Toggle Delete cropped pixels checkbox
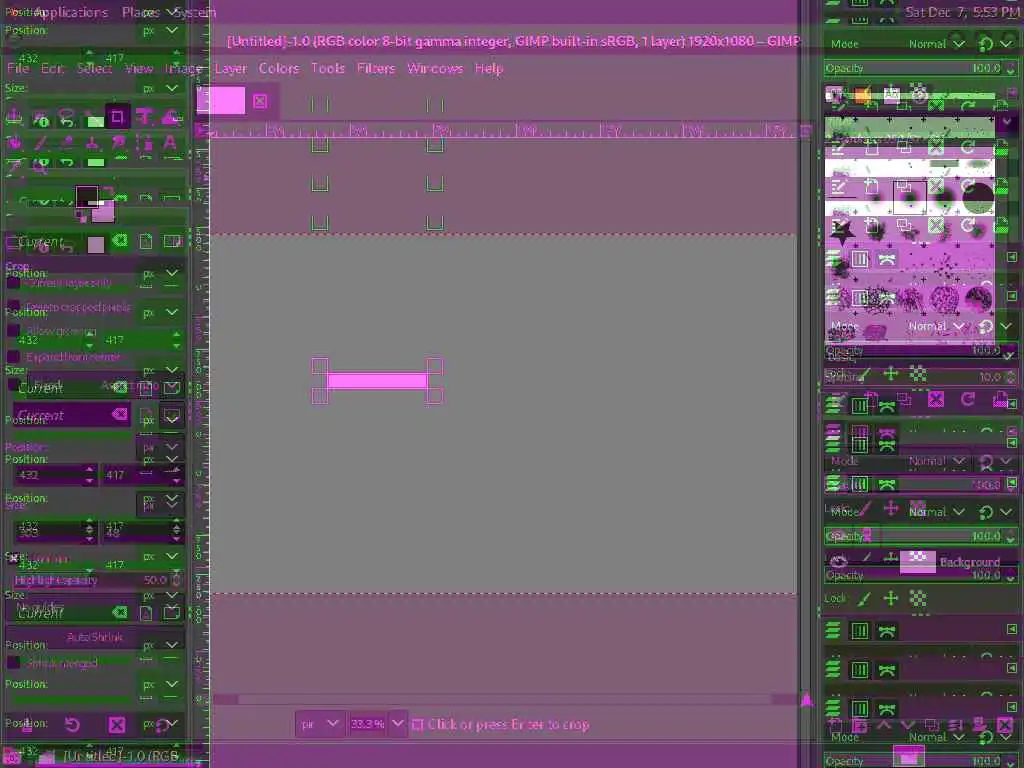1024x768 pixels. point(13,307)
